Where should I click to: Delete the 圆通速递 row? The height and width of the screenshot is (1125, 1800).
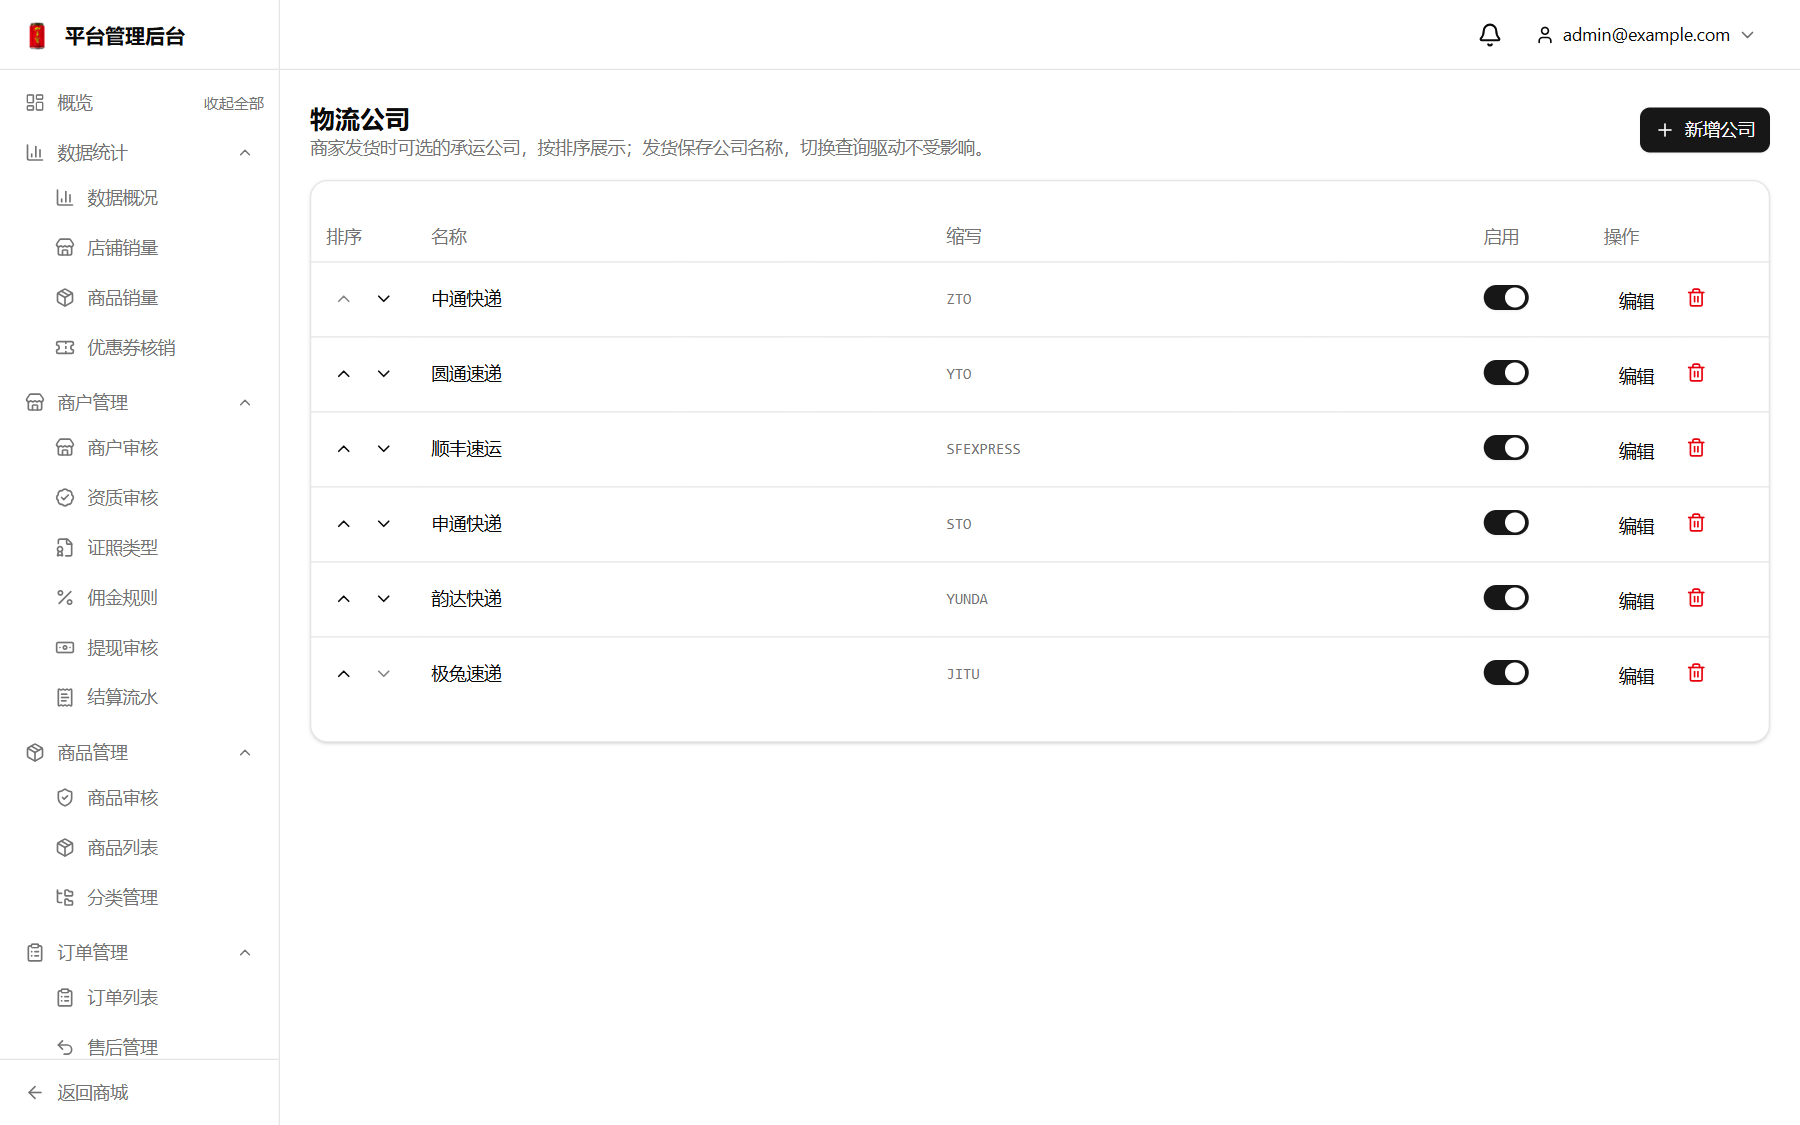tap(1696, 373)
